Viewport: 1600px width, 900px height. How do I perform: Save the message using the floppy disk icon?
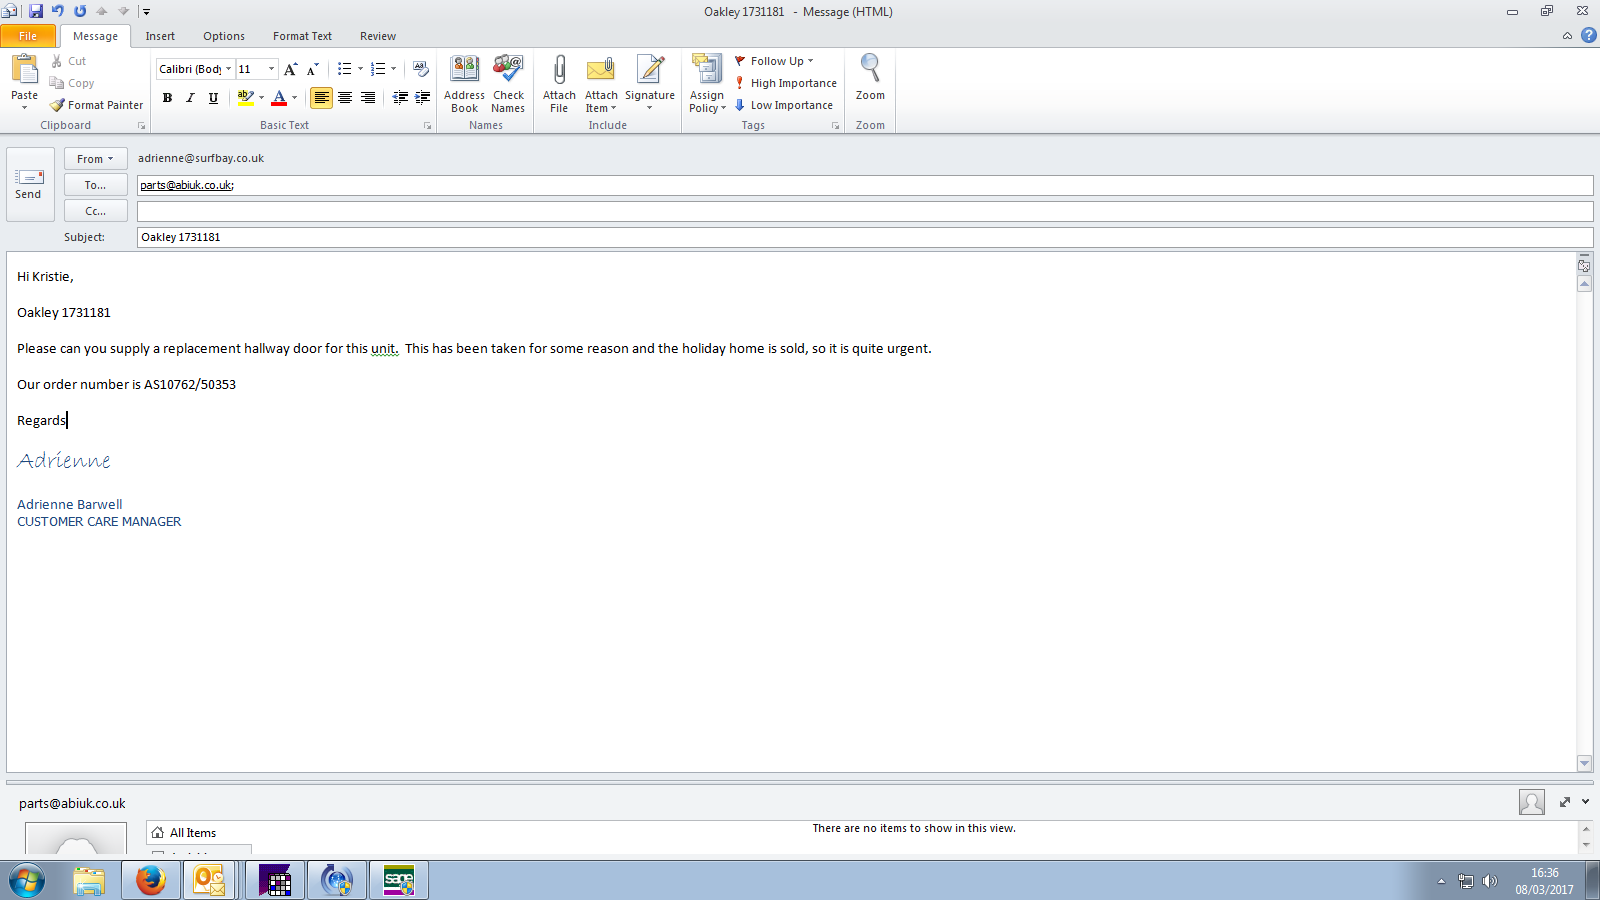[36, 11]
